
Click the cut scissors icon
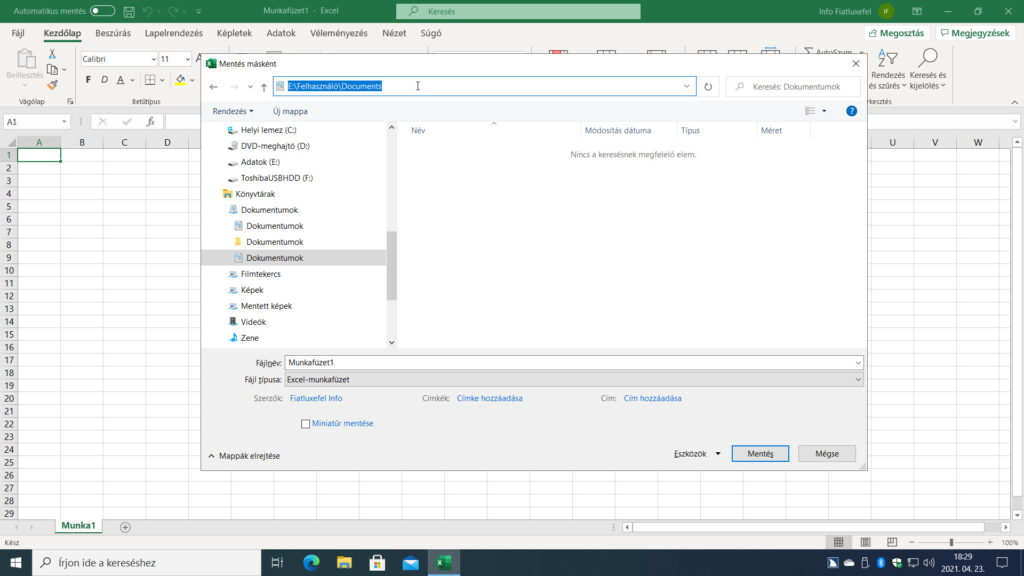(52, 54)
